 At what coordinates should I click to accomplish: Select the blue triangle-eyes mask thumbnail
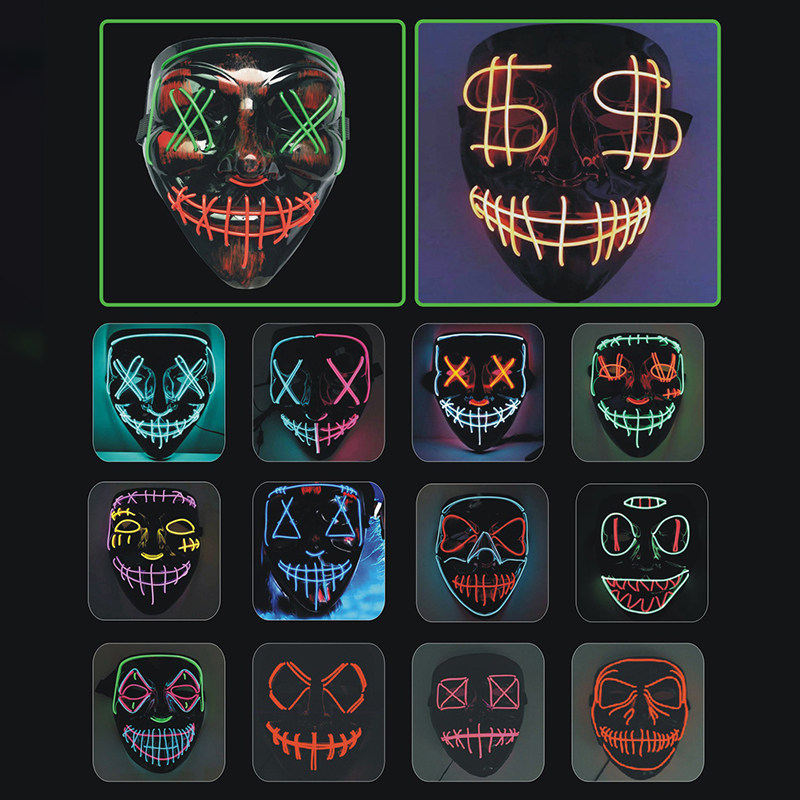coord(319,551)
